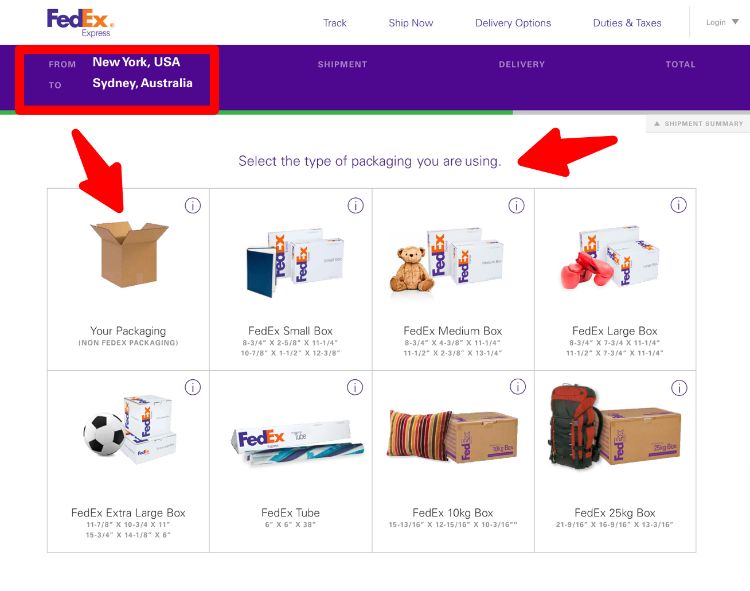The height and width of the screenshot is (591, 750).
Task: Open FedEx Large Box info icon
Action: [x=678, y=205]
